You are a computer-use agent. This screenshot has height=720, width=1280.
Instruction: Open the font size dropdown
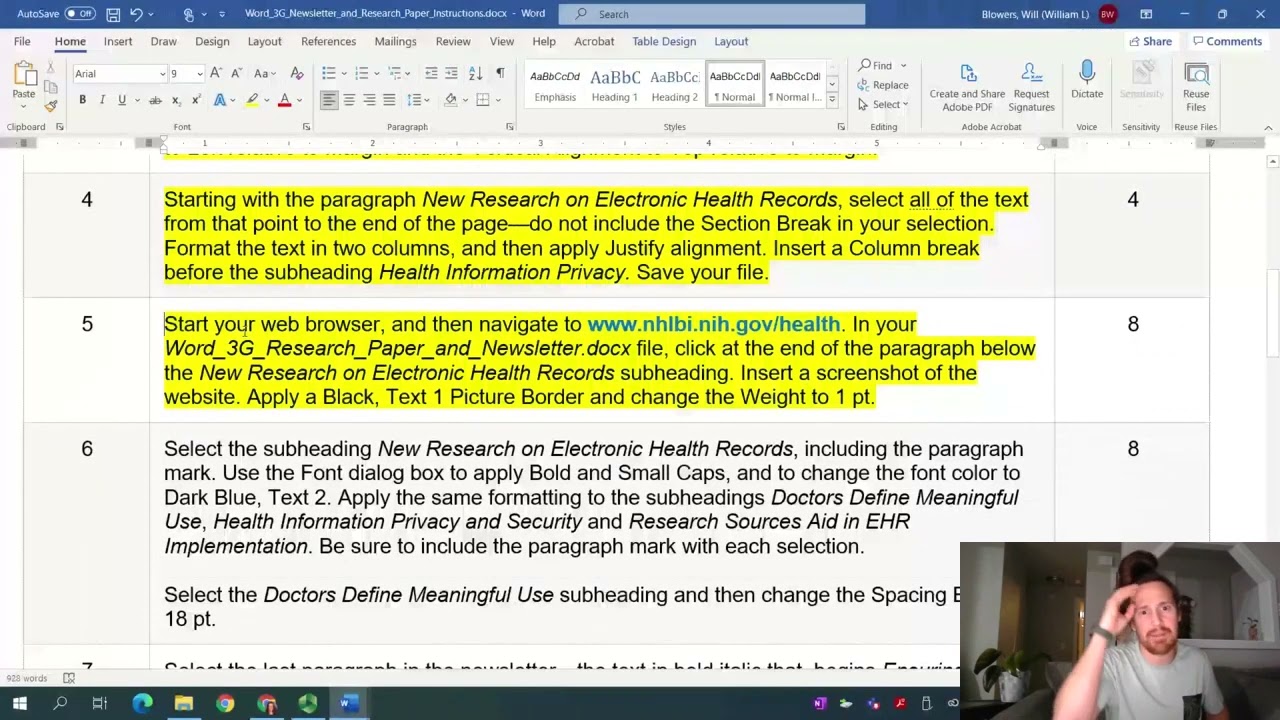pyautogui.click(x=200, y=74)
